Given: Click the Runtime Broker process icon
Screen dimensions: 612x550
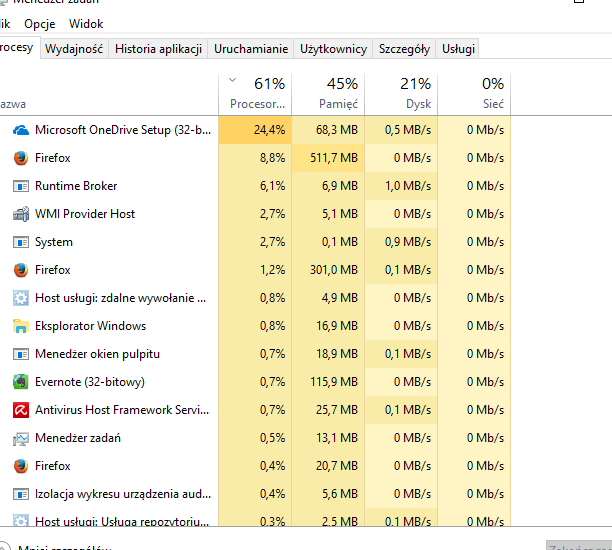Looking at the screenshot, I should point(21,186).
